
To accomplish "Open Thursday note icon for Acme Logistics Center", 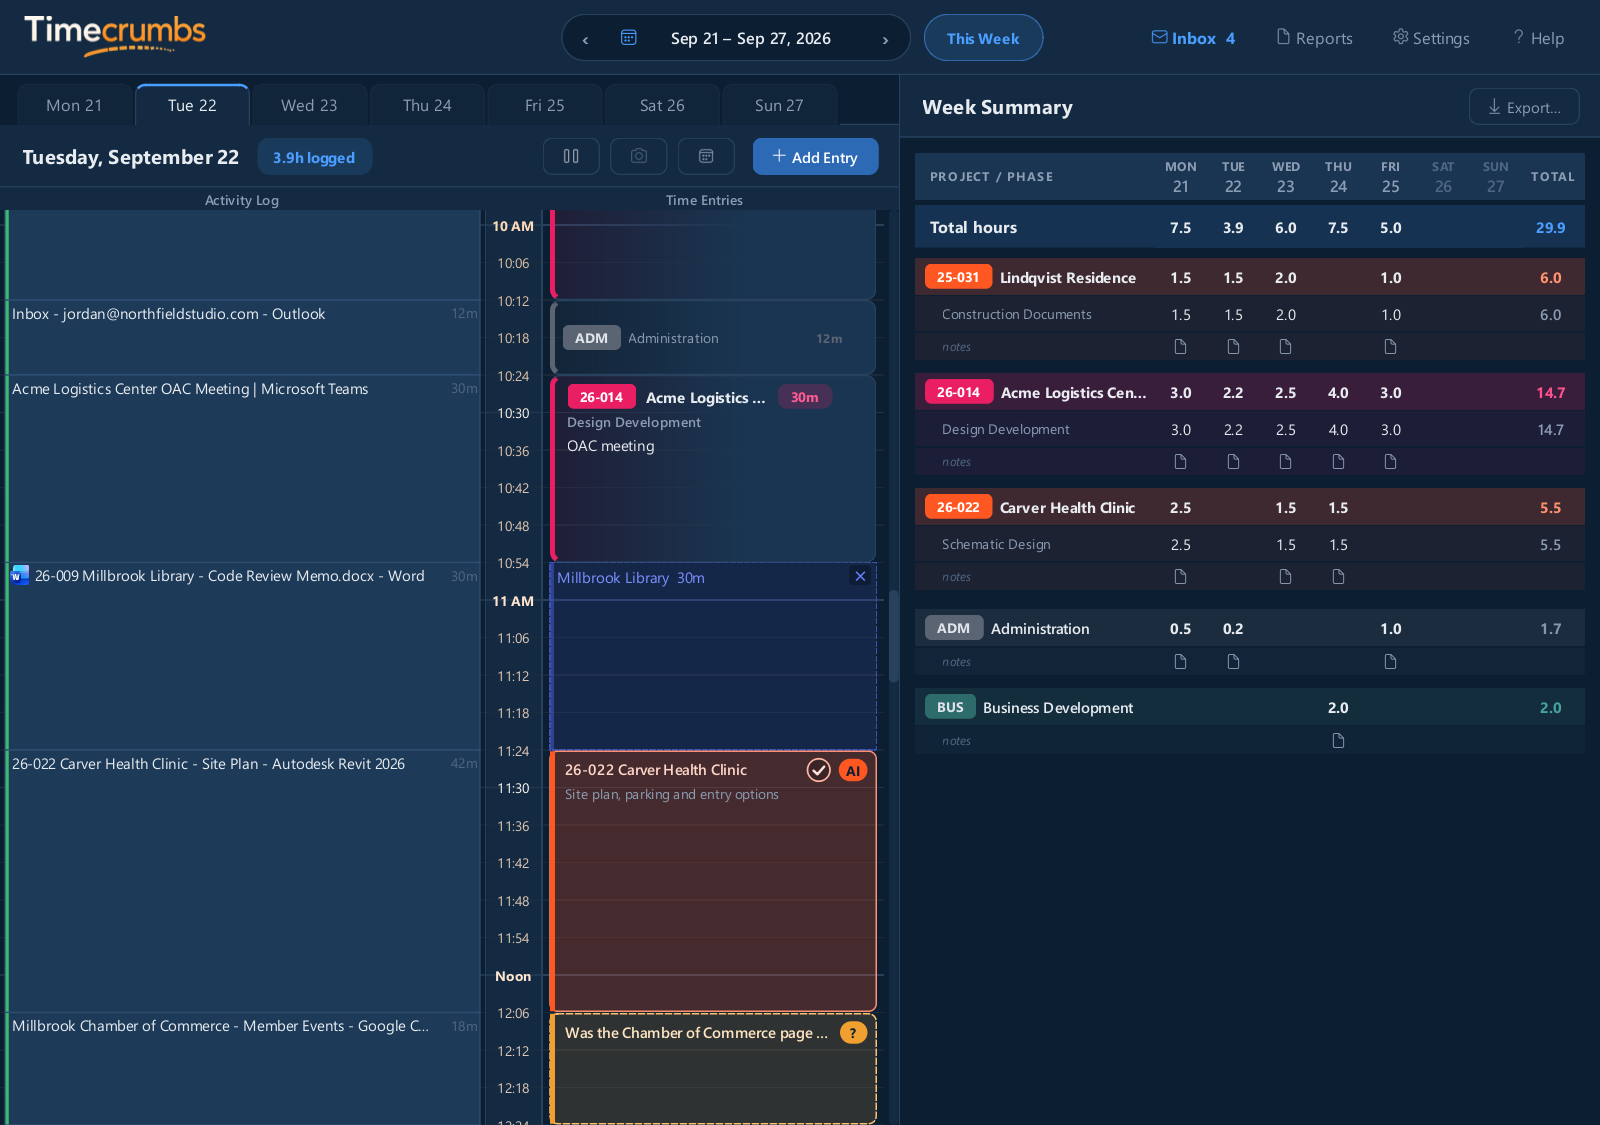I will [1338, 462].
